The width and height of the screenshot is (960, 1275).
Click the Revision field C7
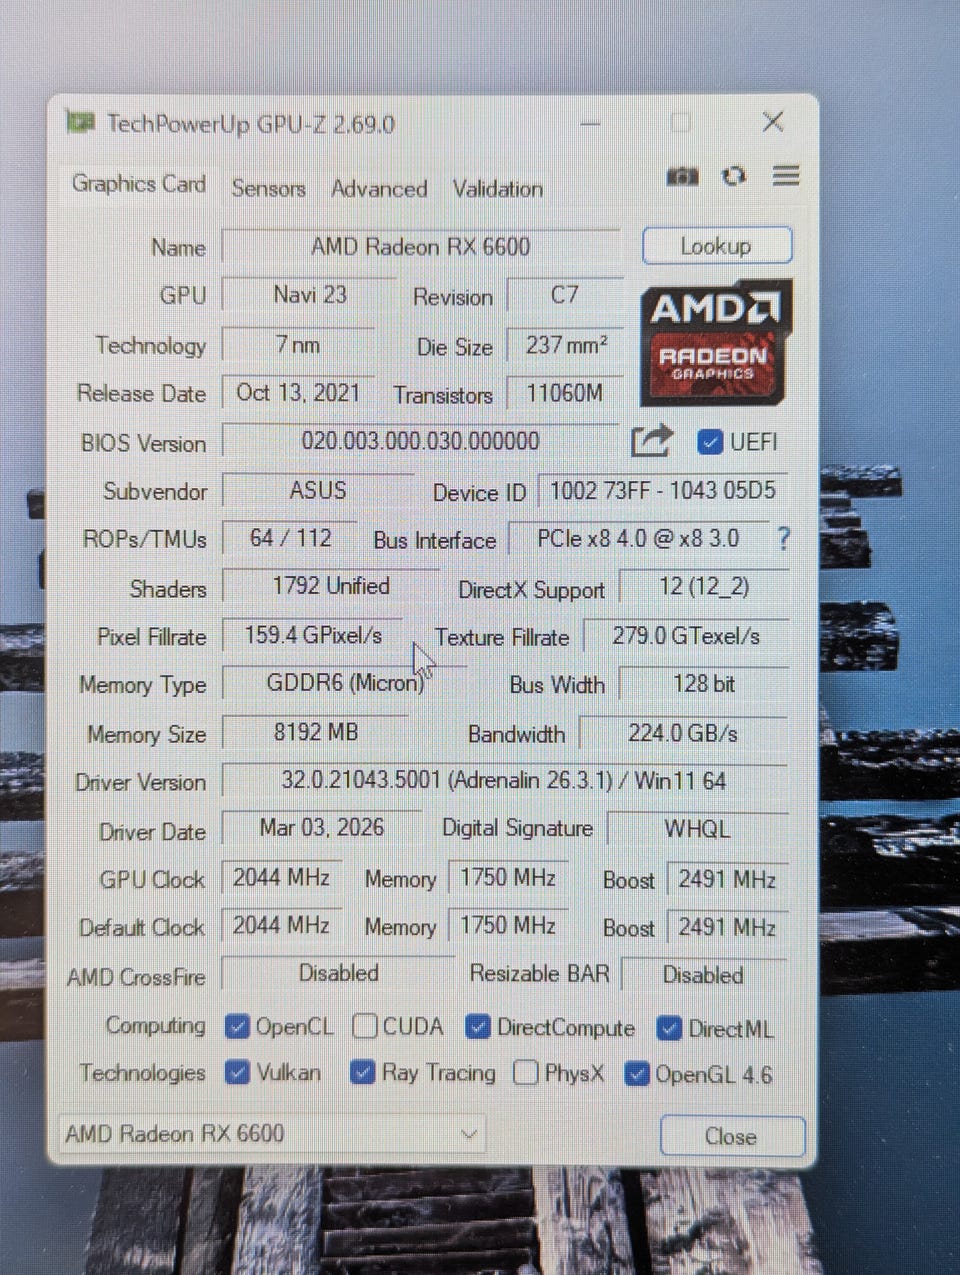tap(565, 295)
